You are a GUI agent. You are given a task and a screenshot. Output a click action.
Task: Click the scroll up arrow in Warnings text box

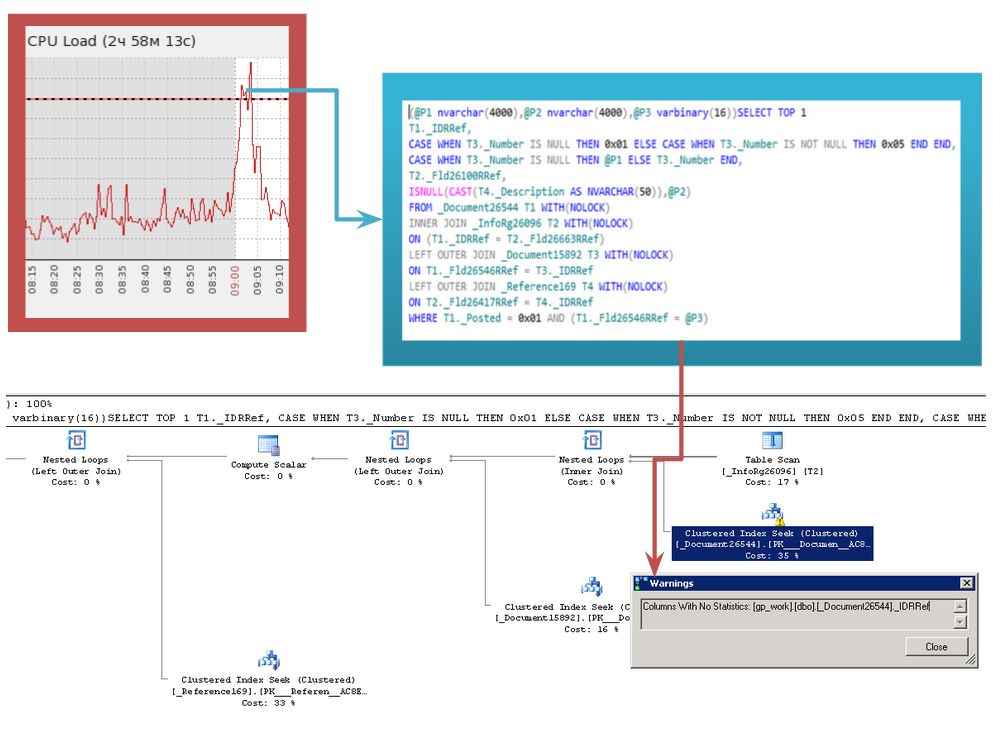960,606
